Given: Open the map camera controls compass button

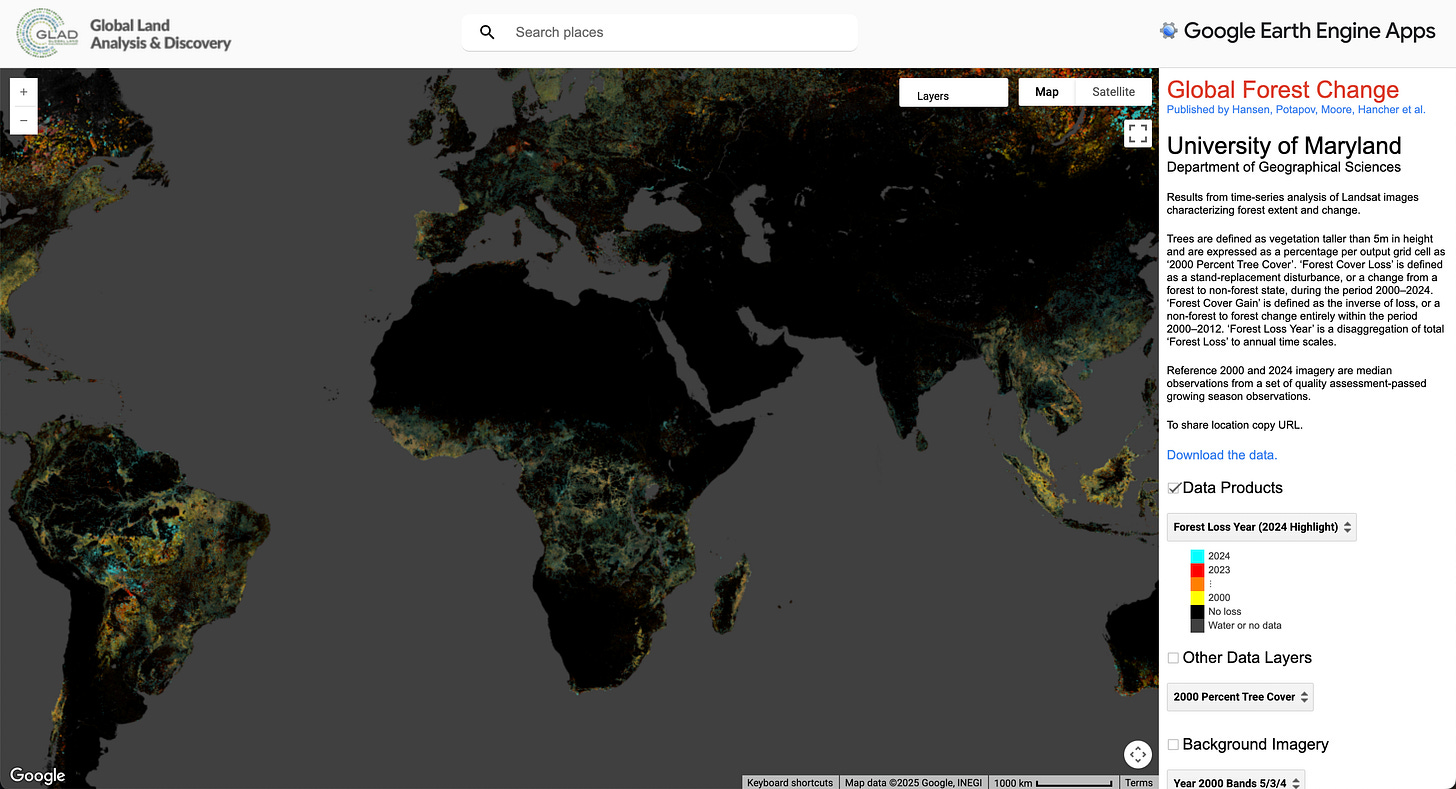Looking at the screenshot, I should pos(1137,754).
